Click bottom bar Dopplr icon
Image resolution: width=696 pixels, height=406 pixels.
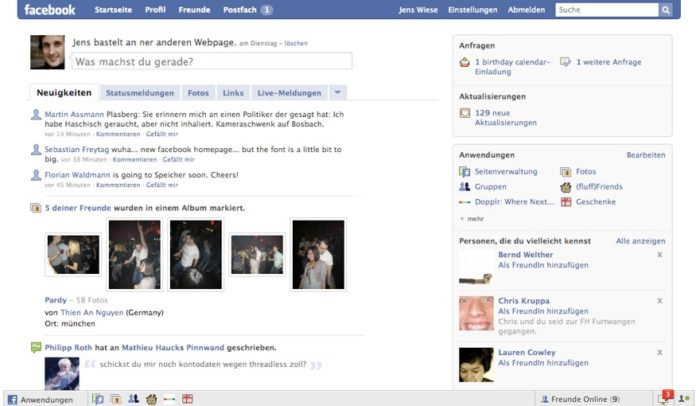point(170,399)
